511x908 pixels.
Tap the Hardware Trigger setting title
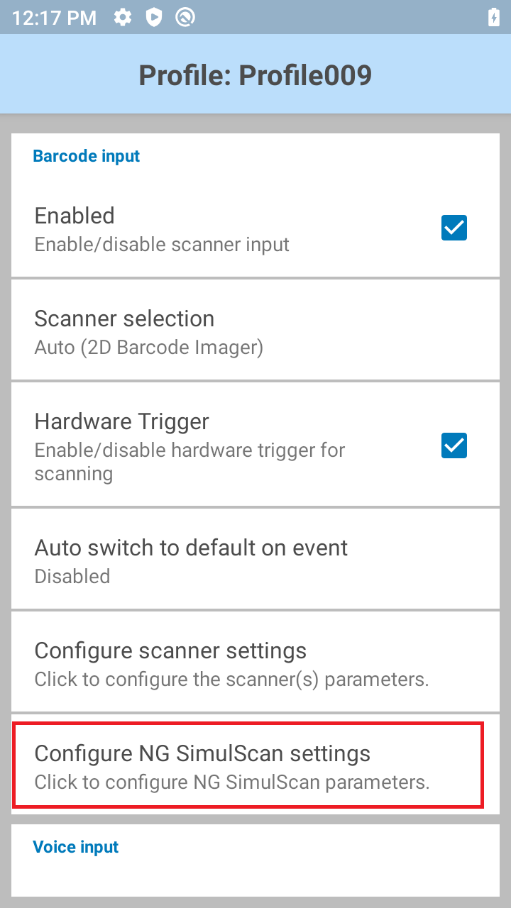point(122,422)
